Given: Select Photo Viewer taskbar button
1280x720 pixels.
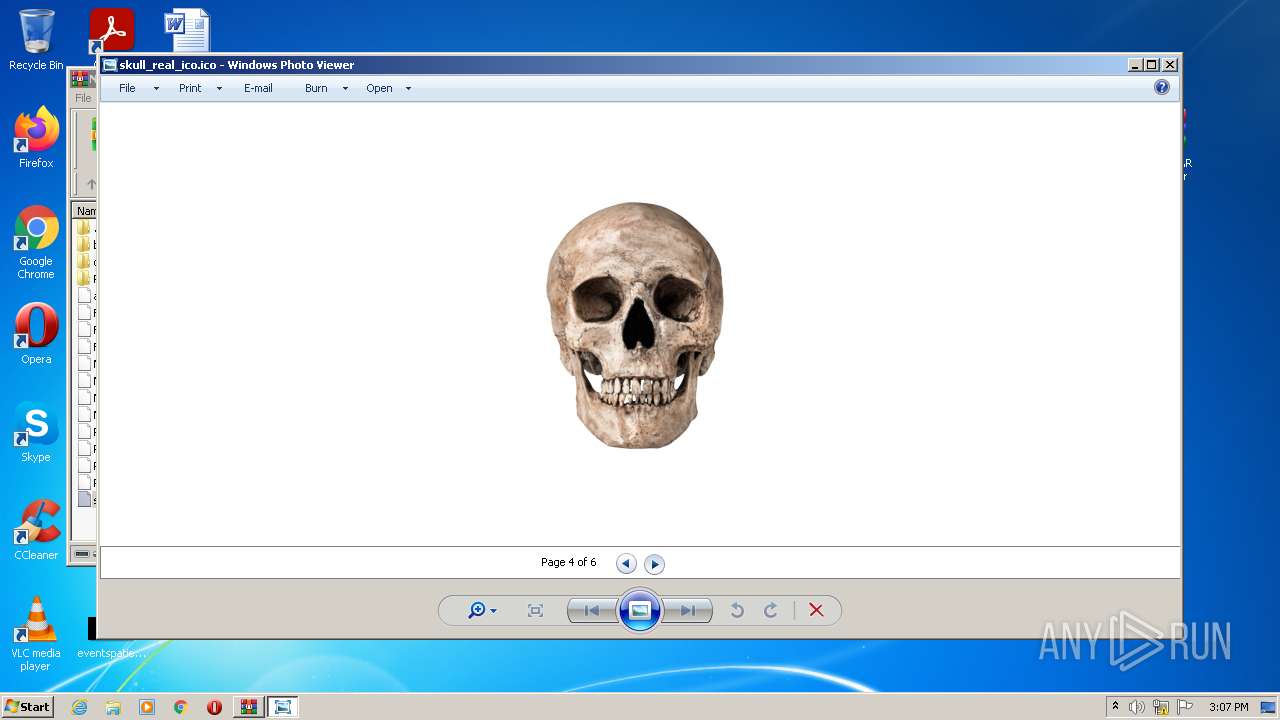Looking at the screenshot, I should click(x=283, y=707).
